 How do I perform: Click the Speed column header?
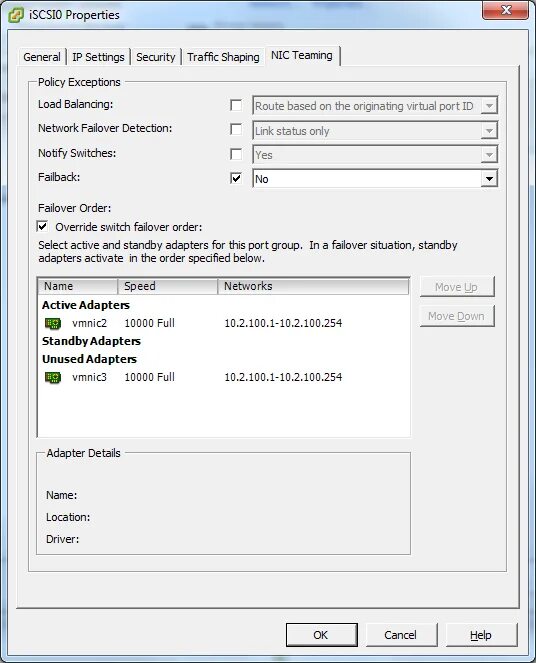click(x=167, y=286)
